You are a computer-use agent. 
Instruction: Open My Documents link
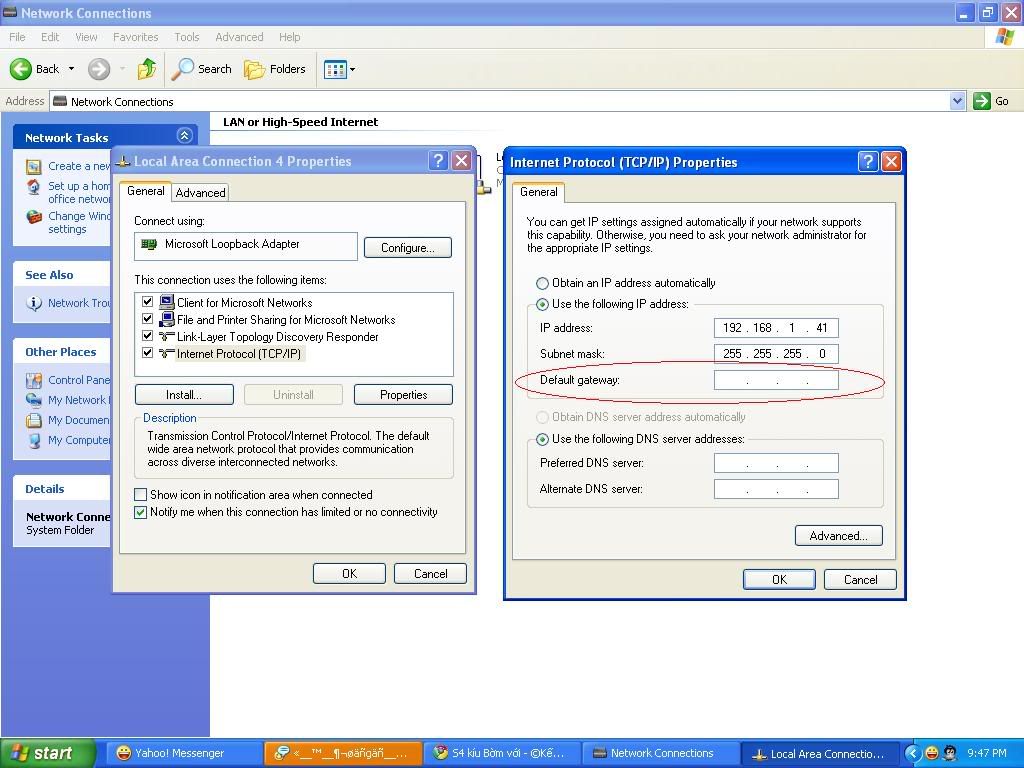click(78, 421)
